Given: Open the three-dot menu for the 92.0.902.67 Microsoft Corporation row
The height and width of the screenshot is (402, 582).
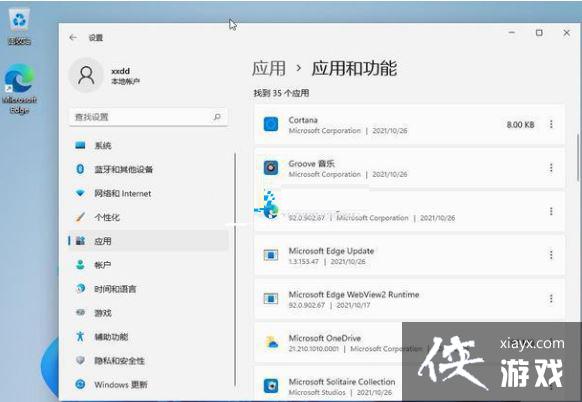Looking at the screenshot, I should point(551,211).
